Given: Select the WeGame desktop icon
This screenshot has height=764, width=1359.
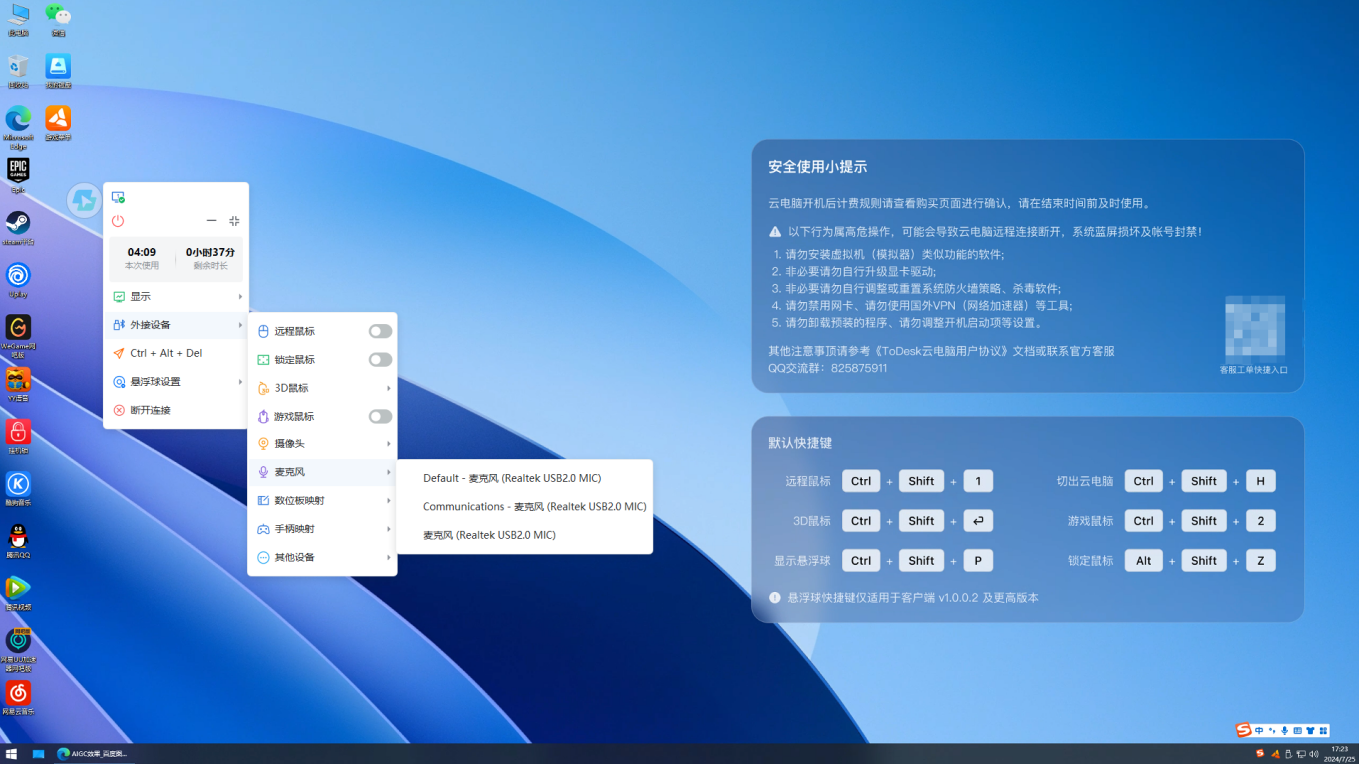Looking at the screenshot, I should click(18, 336).
